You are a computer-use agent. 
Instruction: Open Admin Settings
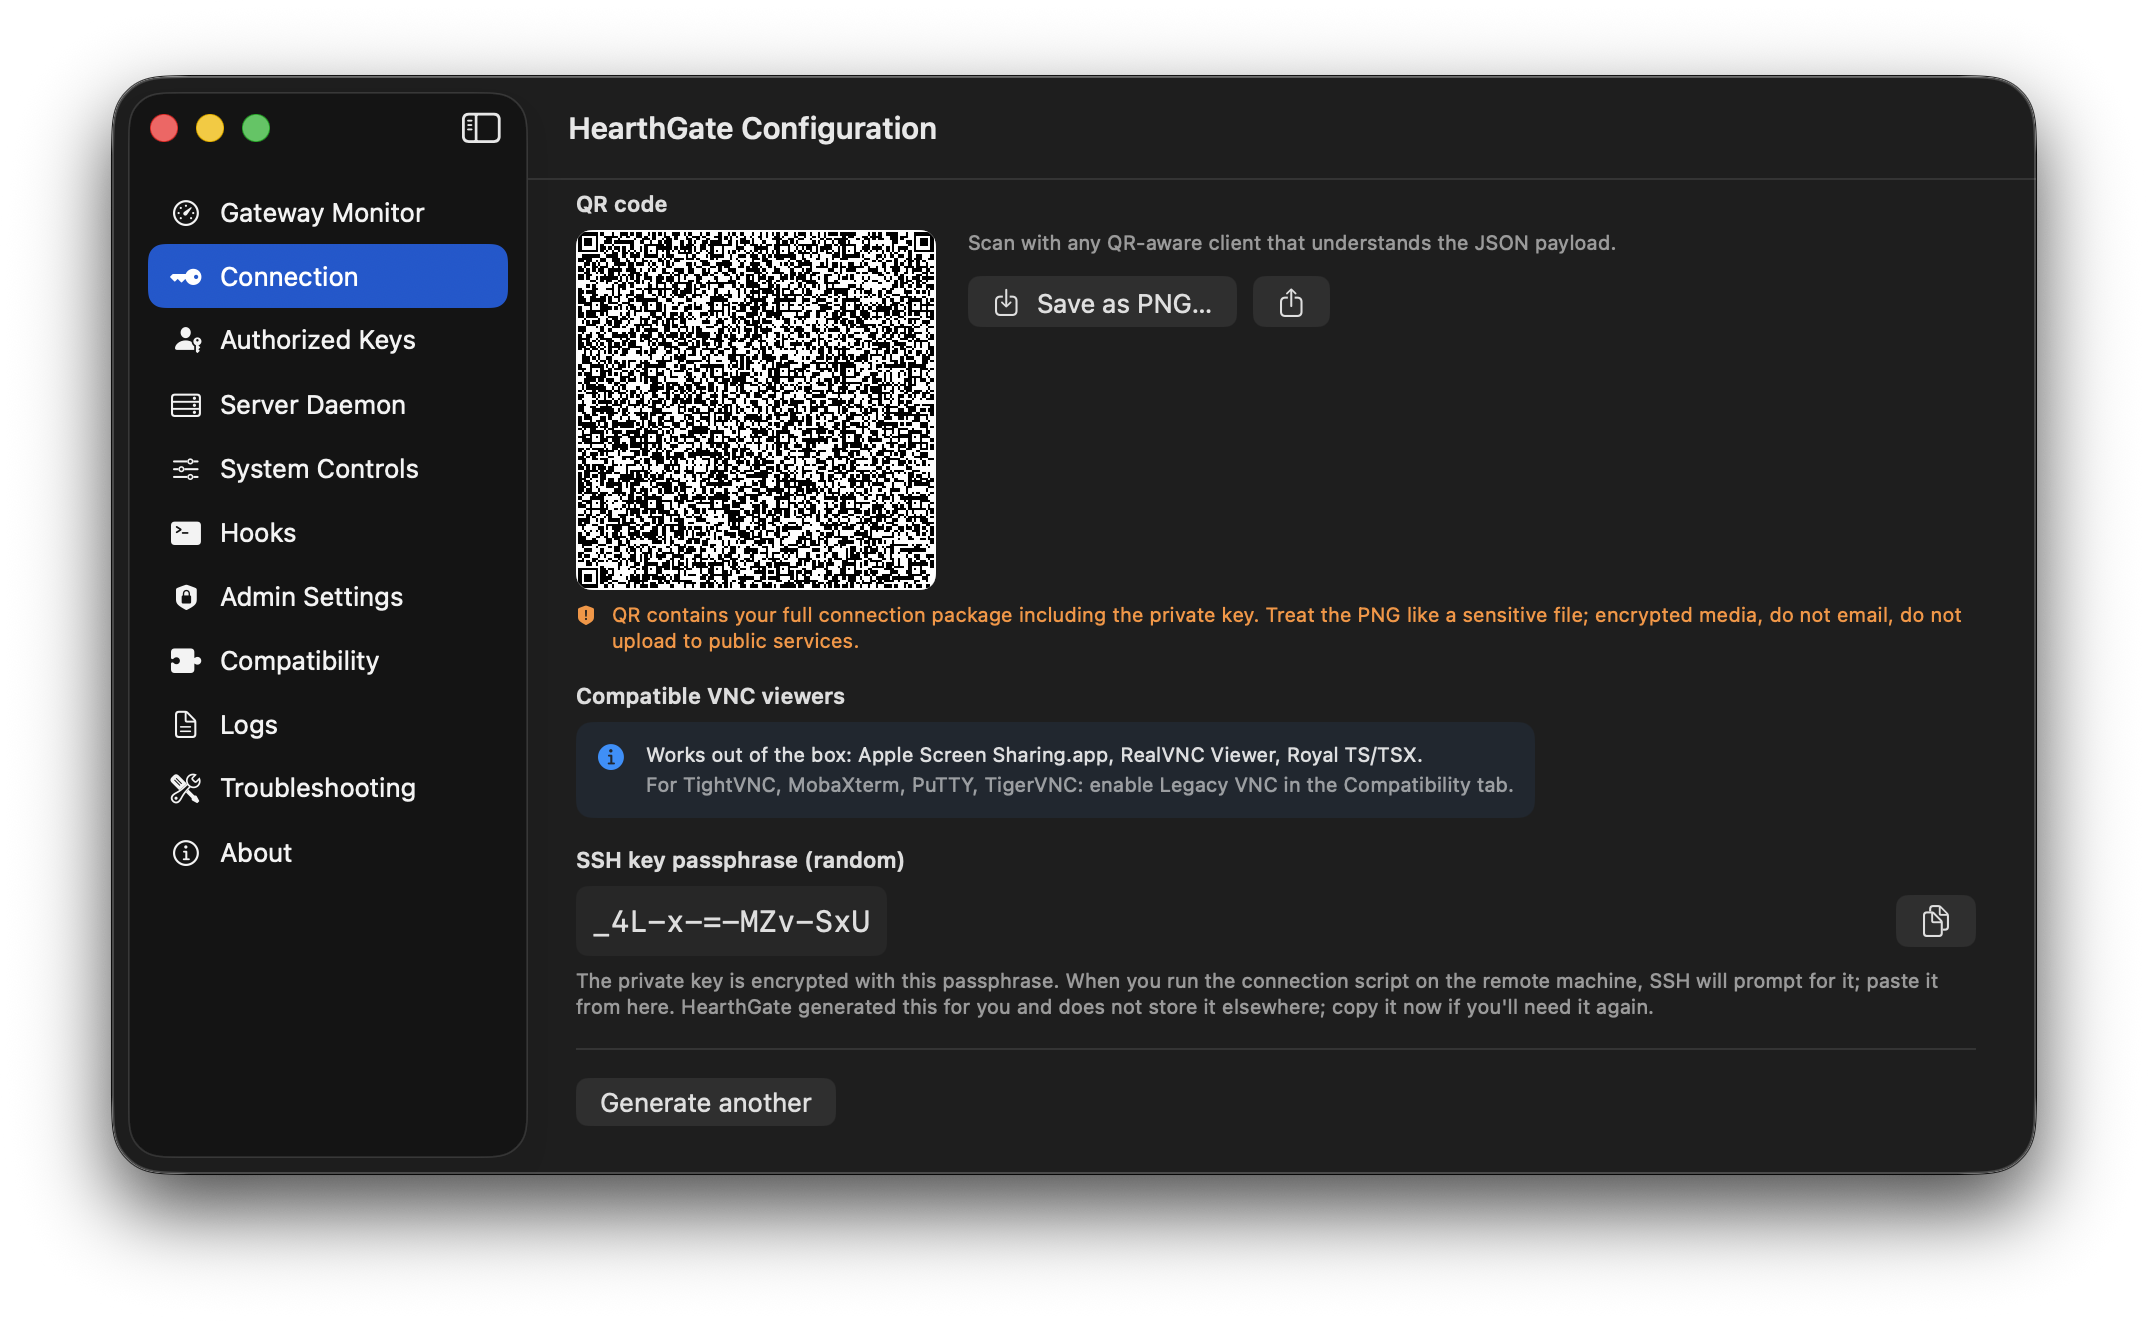[328, 597]
